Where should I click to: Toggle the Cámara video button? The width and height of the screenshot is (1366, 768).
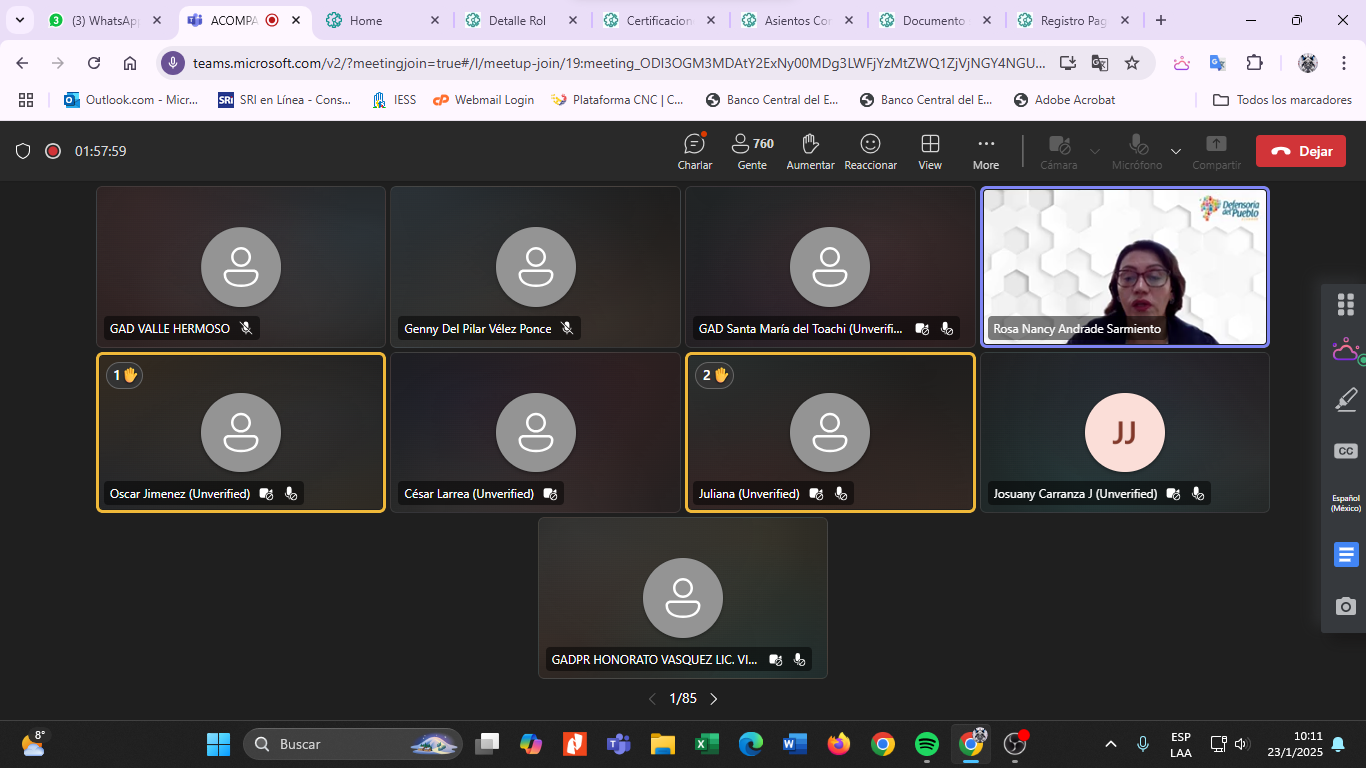1058,151
